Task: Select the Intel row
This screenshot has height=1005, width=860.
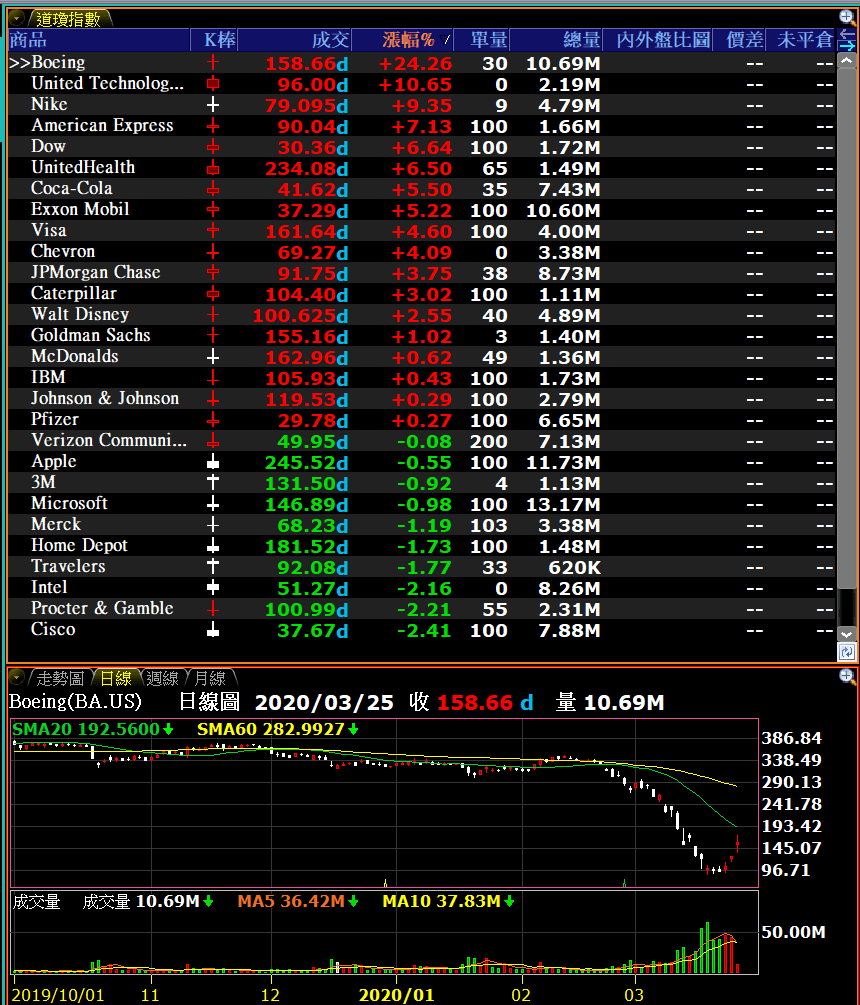Action: pyautogui.click(x=422, y=588)
